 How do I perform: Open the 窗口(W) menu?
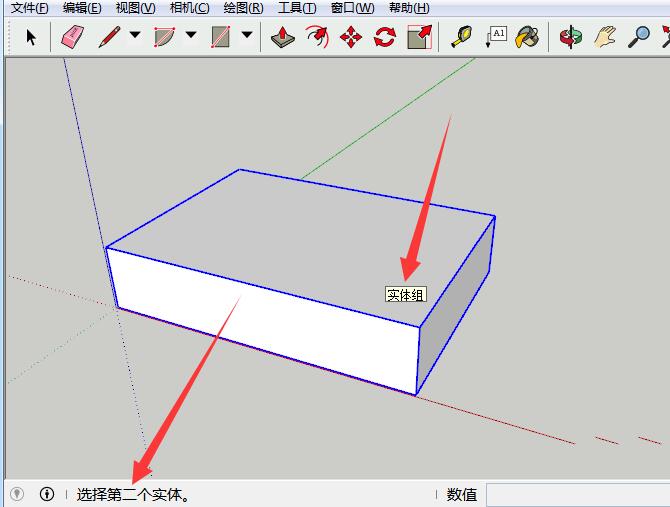[x=353, y=8]
